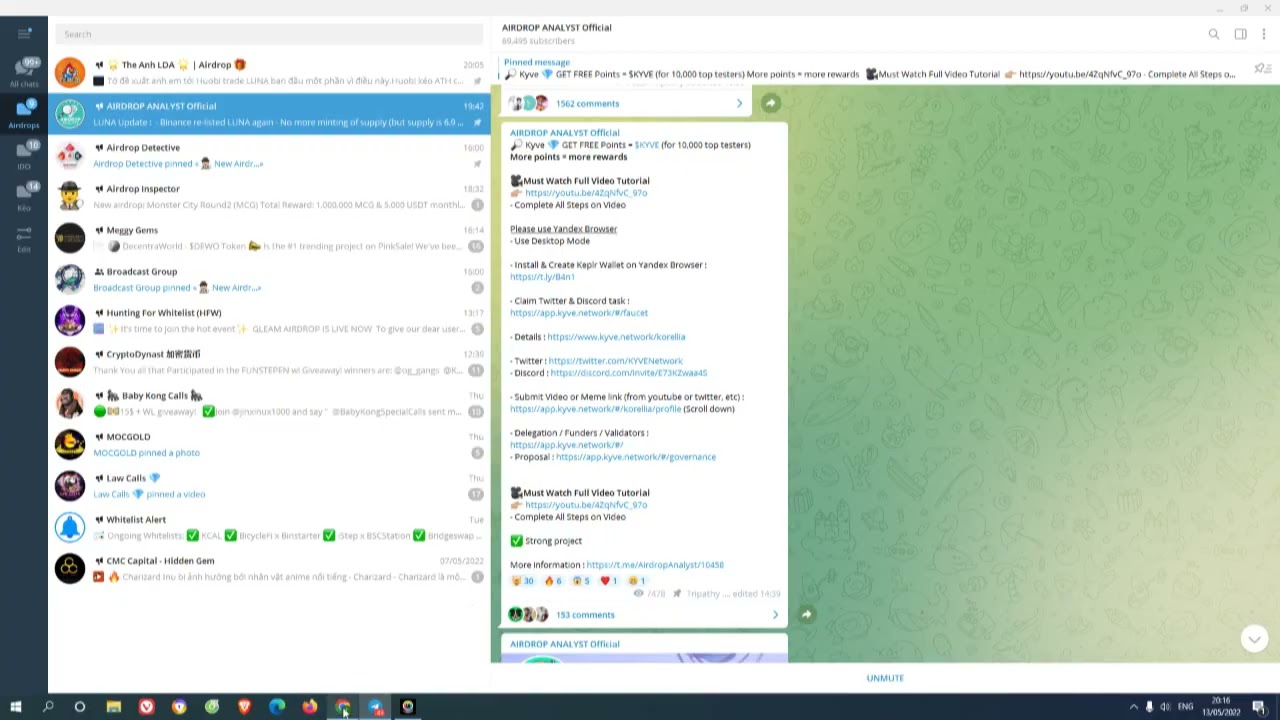Open Firefox from taskbar
Screen dimensions: 1280x720
[310, 707]
